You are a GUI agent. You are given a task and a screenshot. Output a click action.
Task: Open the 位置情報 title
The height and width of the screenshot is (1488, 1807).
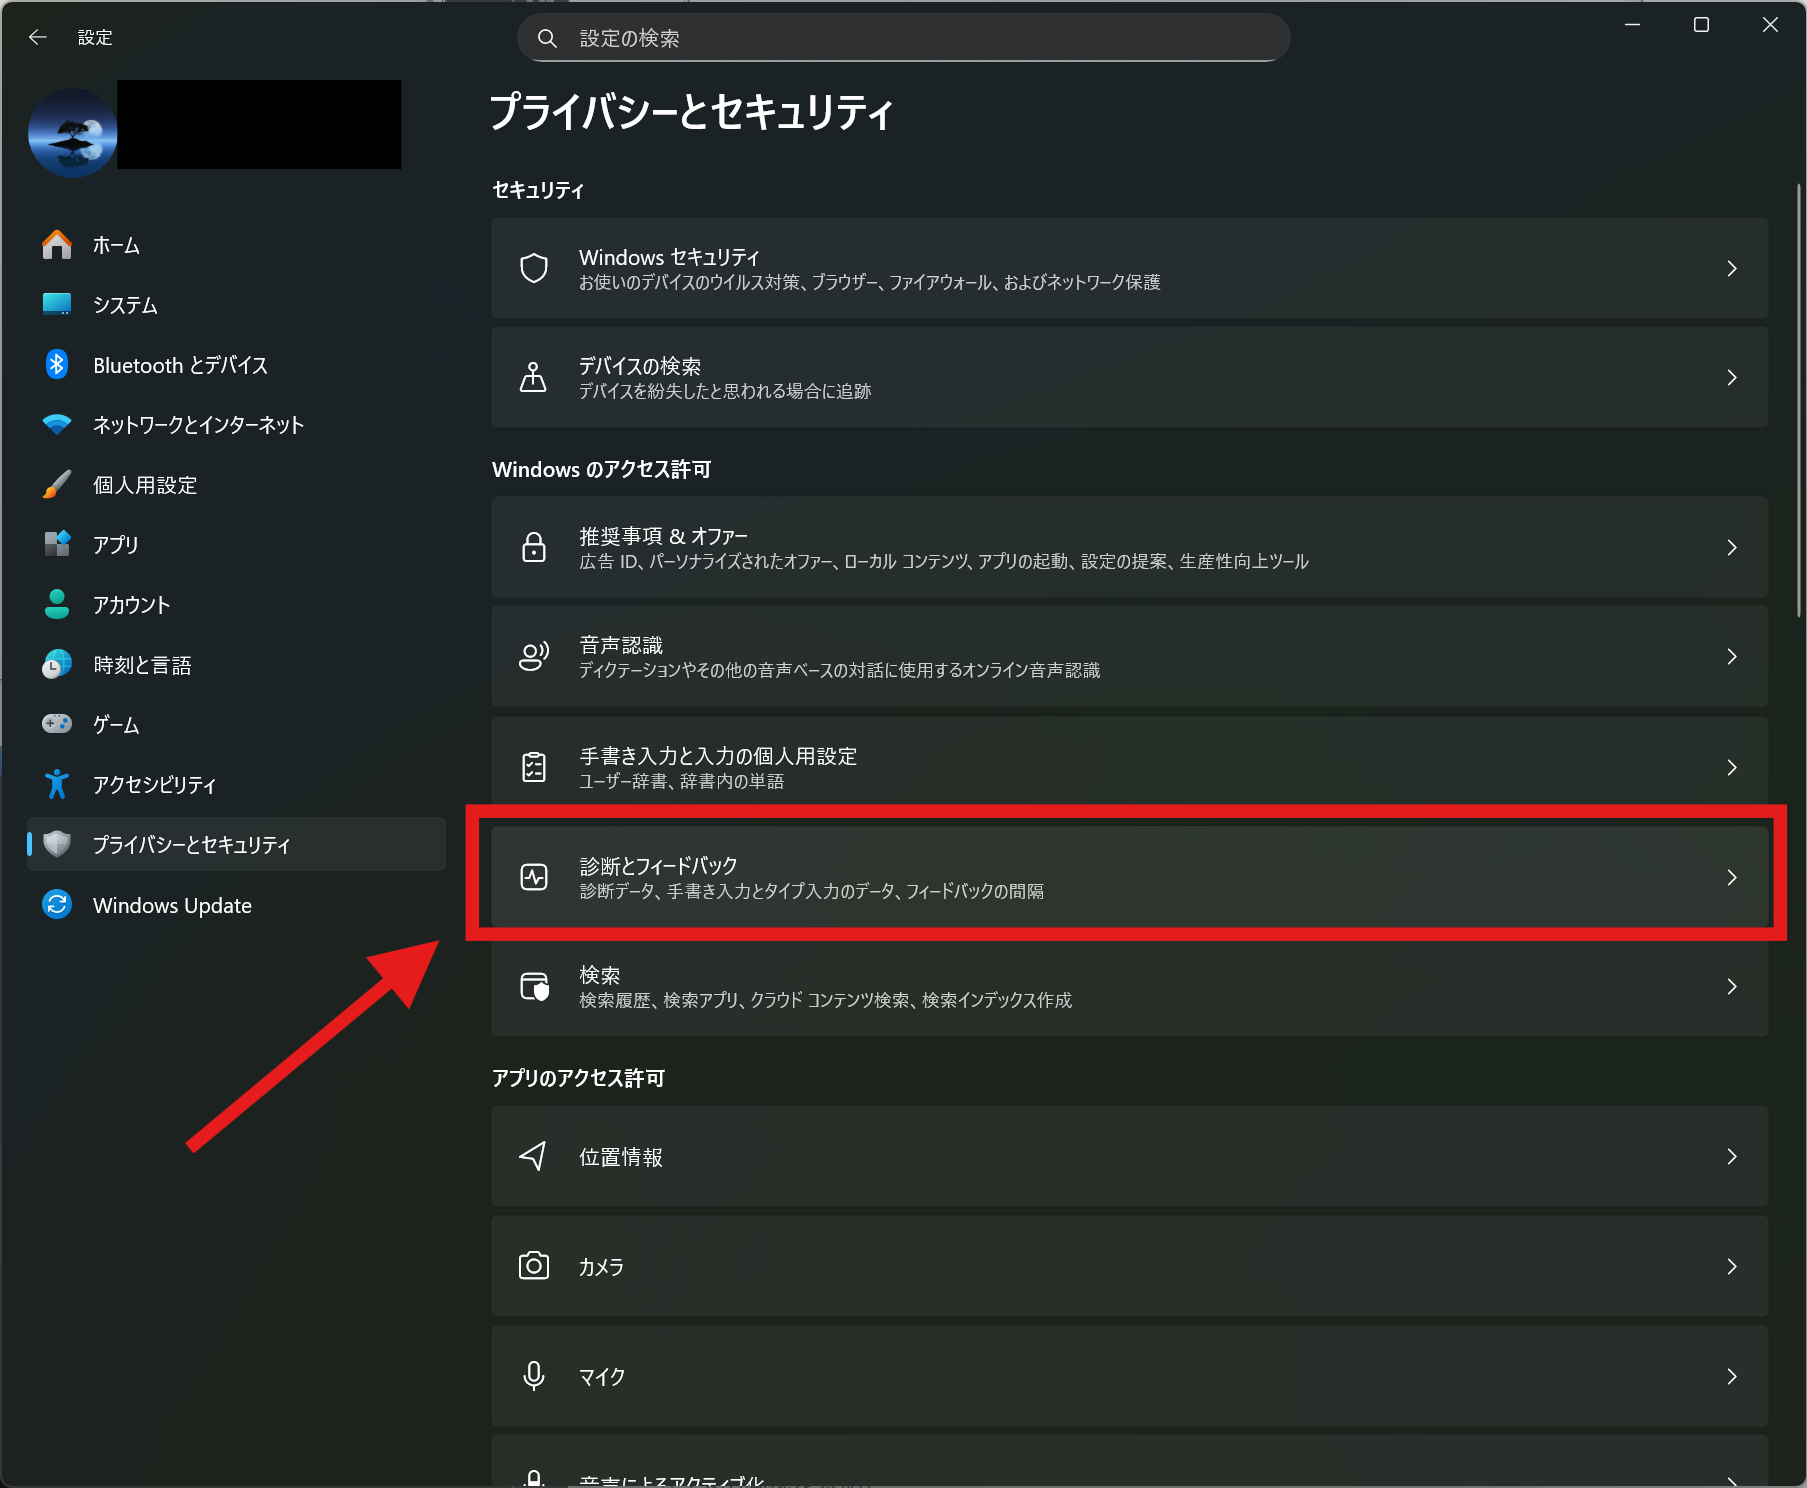click(621, 1157)
